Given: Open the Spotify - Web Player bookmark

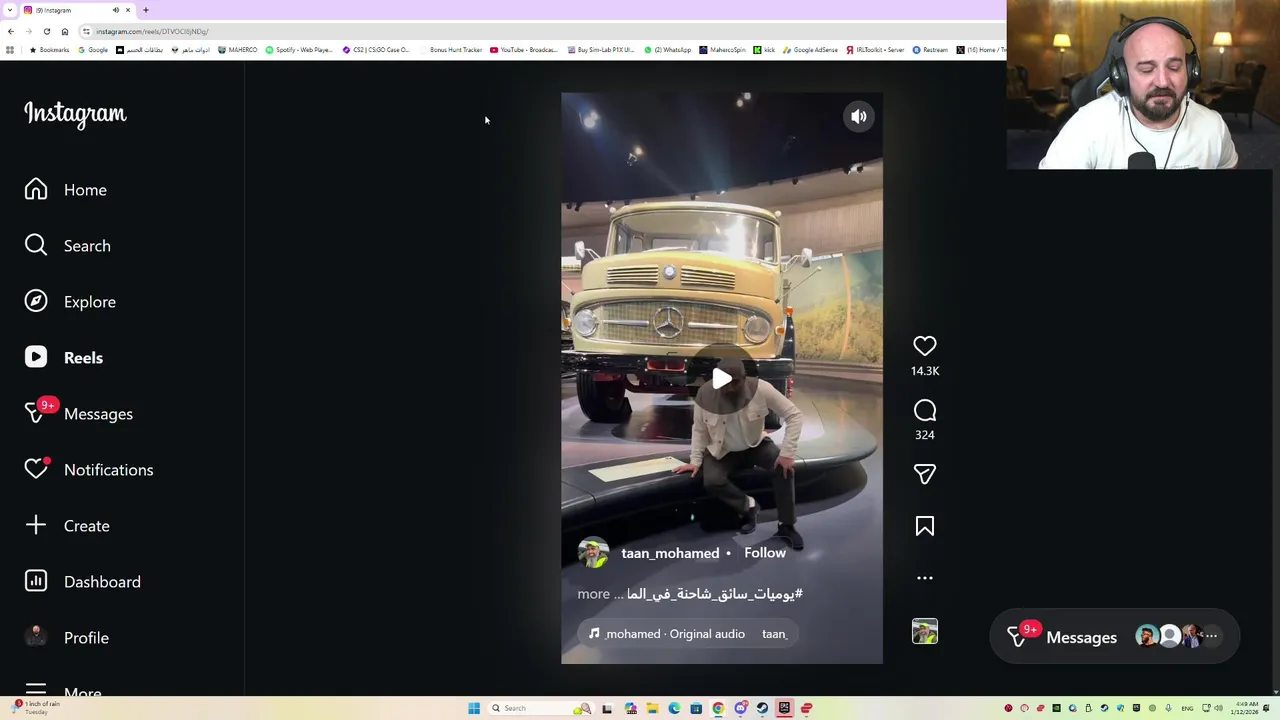Looking at the screenshot, I should tap(299, 50).
